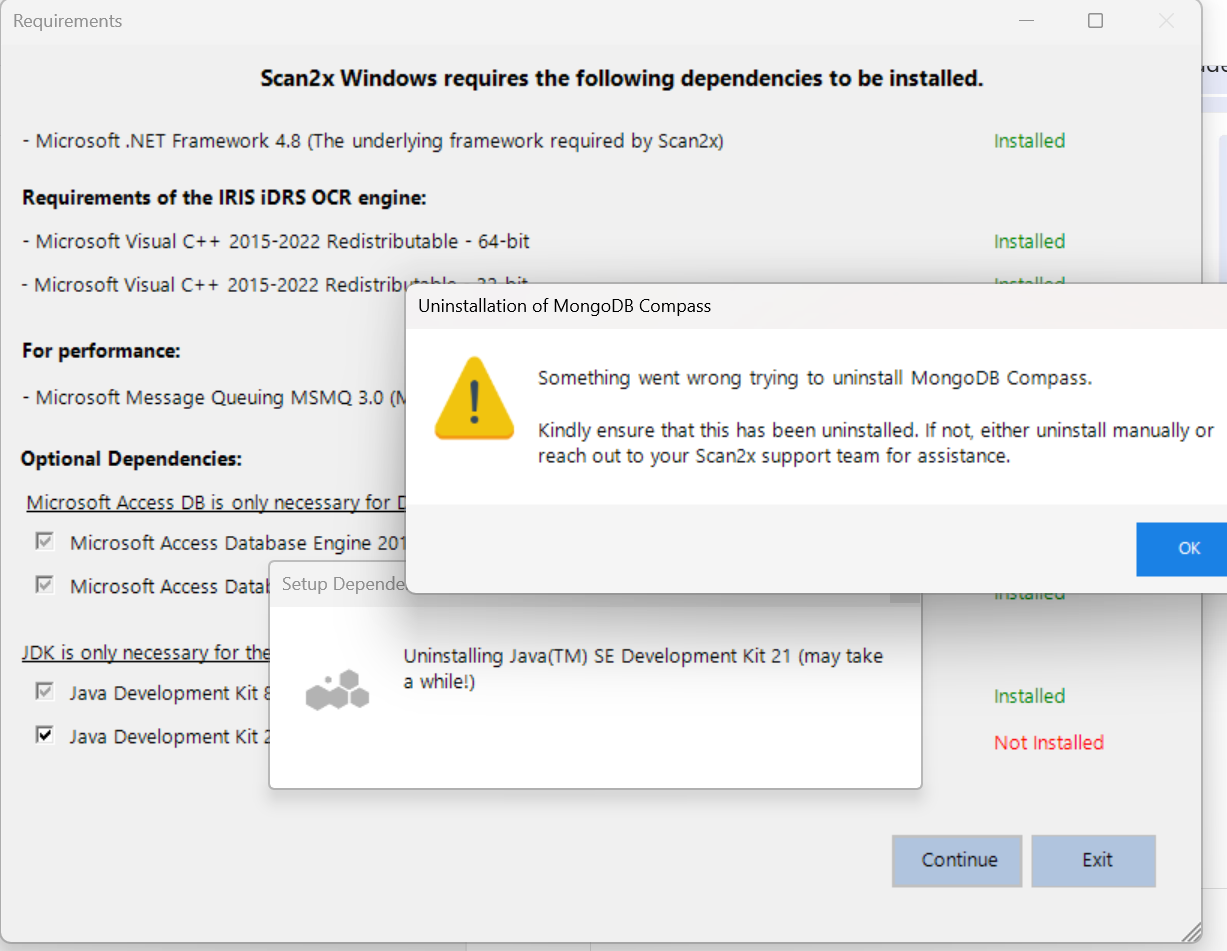
Task: Toggle the Java Development Kit 8 checkbox
Action: [x=44, y=692]
